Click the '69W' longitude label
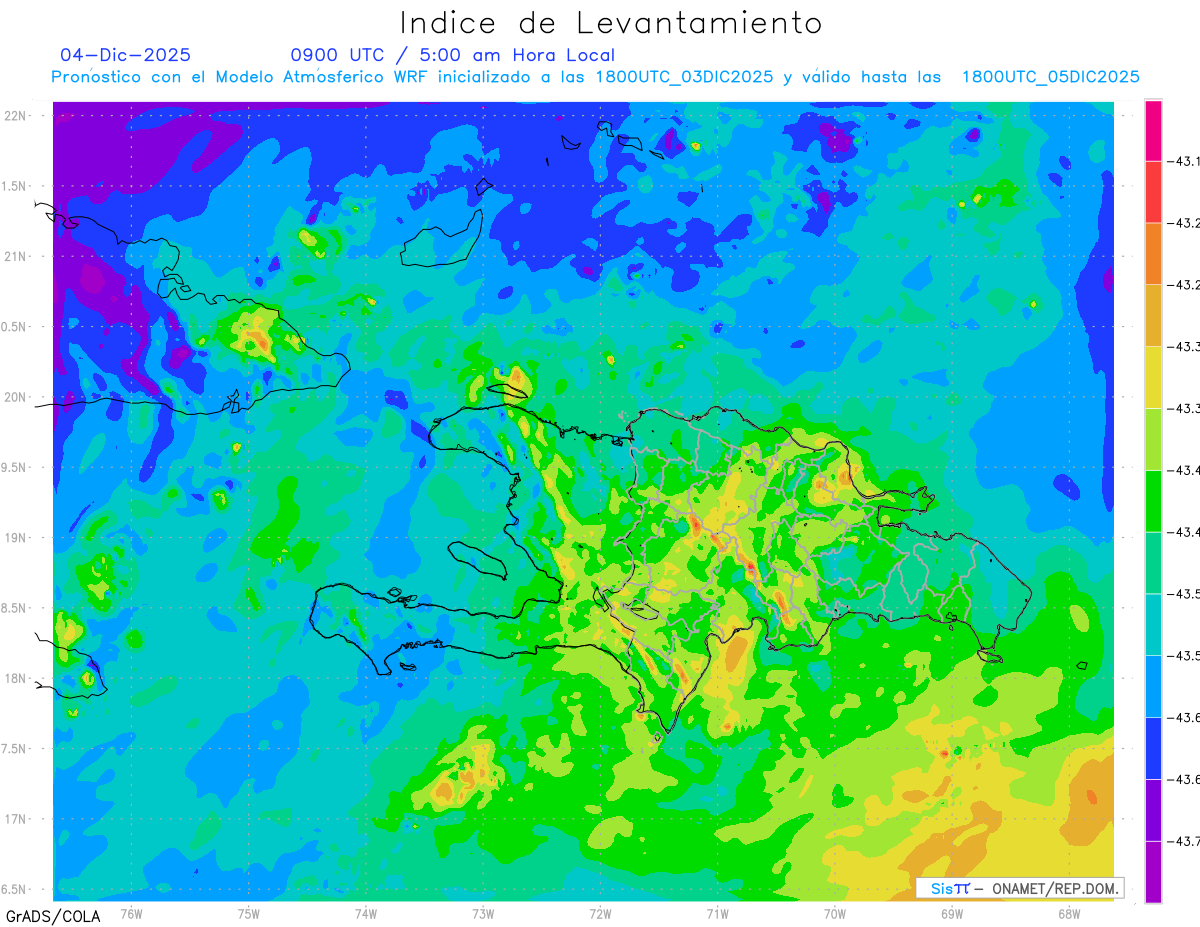This screenshot has width=1200, height=927. coord(952,913)
